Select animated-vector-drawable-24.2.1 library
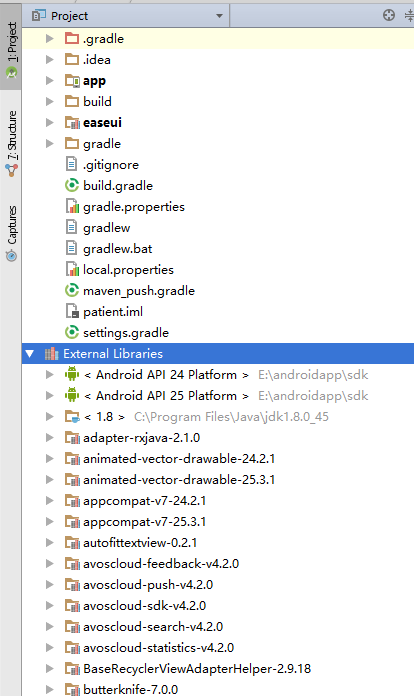414x696 pixels. (x=179, y=459)
